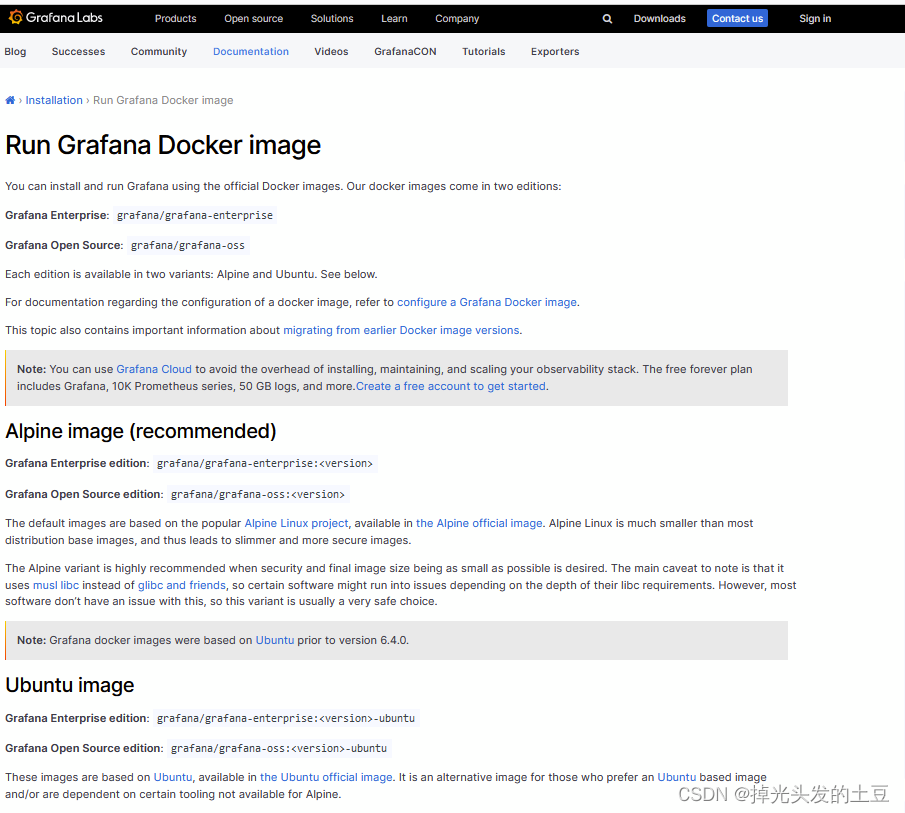Open the Community tab
This screenshot has width=905, height=813.
[x=159, y=51]
